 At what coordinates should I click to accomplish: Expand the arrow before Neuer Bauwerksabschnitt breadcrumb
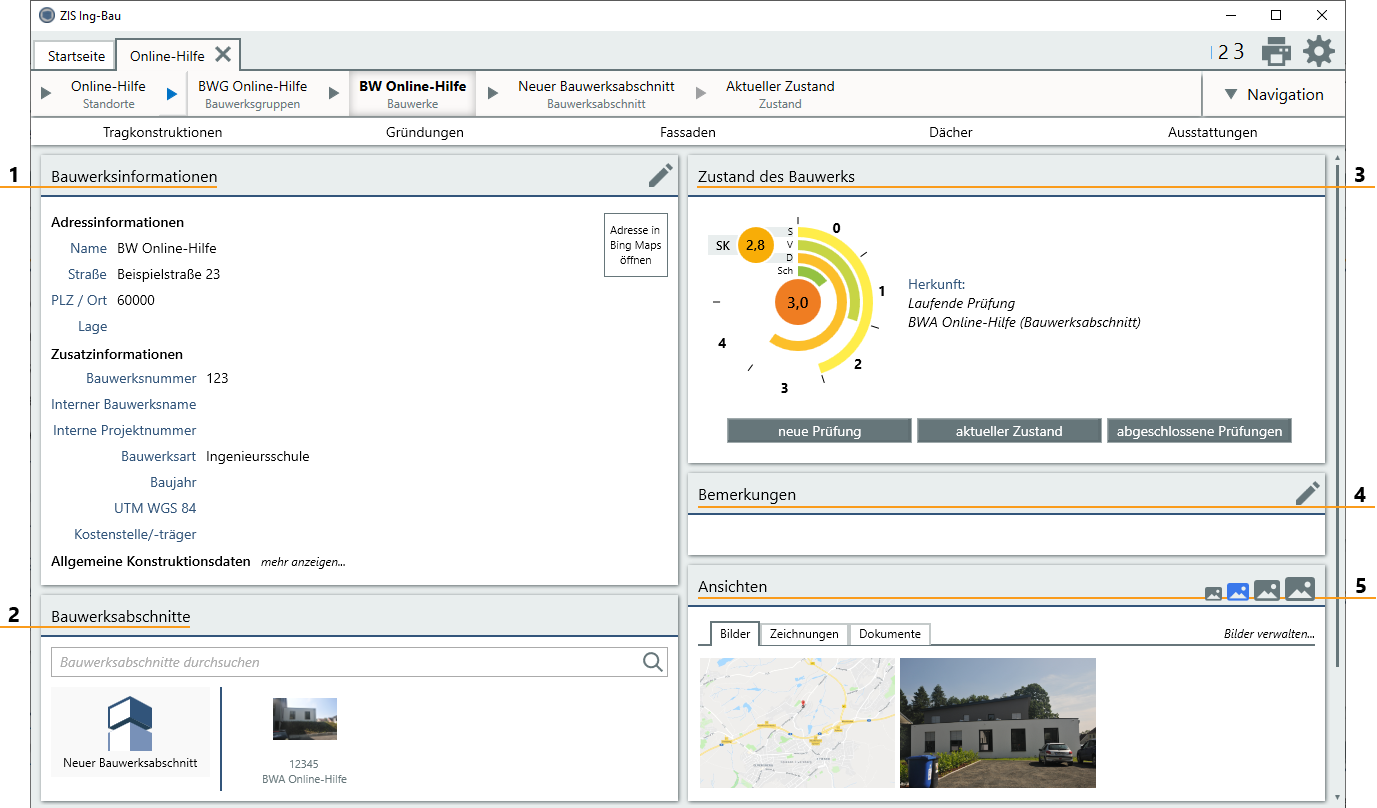pyautogui.click(x=492, y=93)
